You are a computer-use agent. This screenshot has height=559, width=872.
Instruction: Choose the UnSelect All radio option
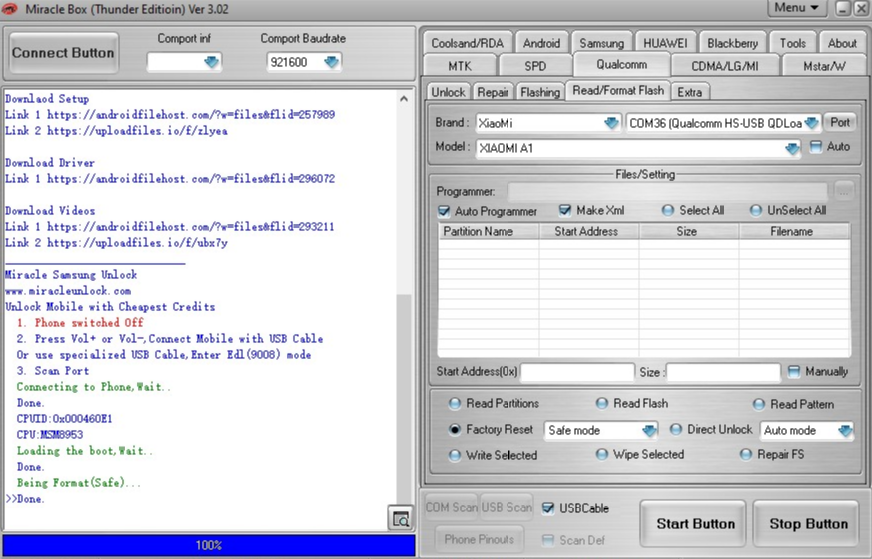tap(756, 210)
